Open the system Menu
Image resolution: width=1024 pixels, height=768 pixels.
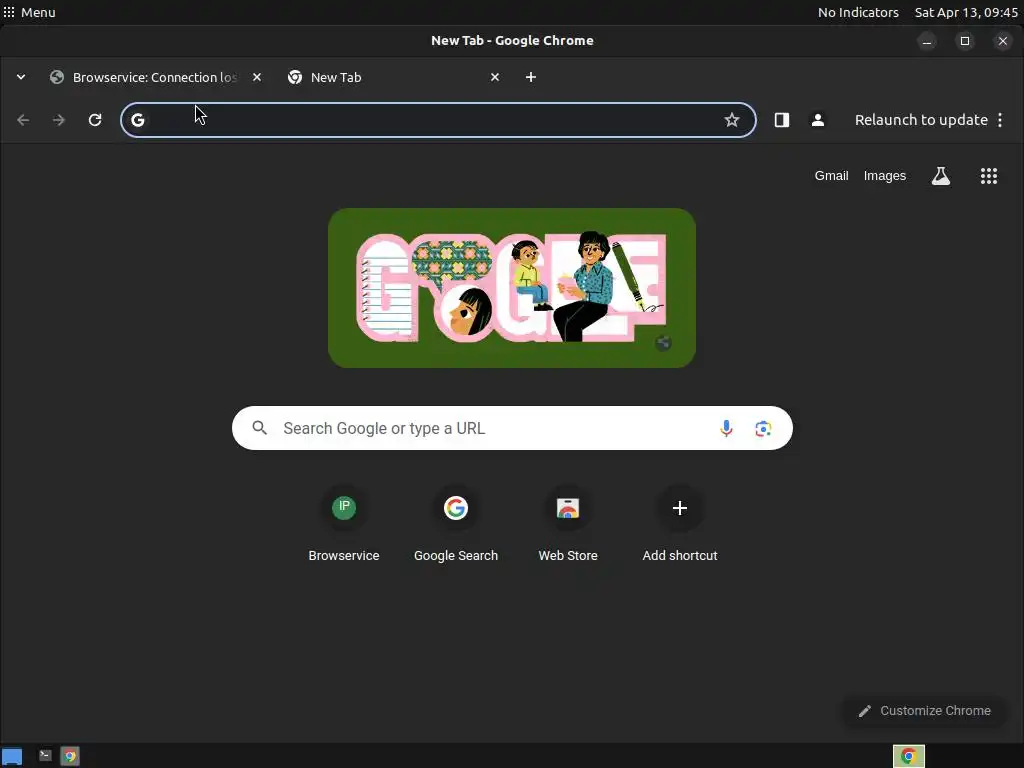click(x=29, y=12)
